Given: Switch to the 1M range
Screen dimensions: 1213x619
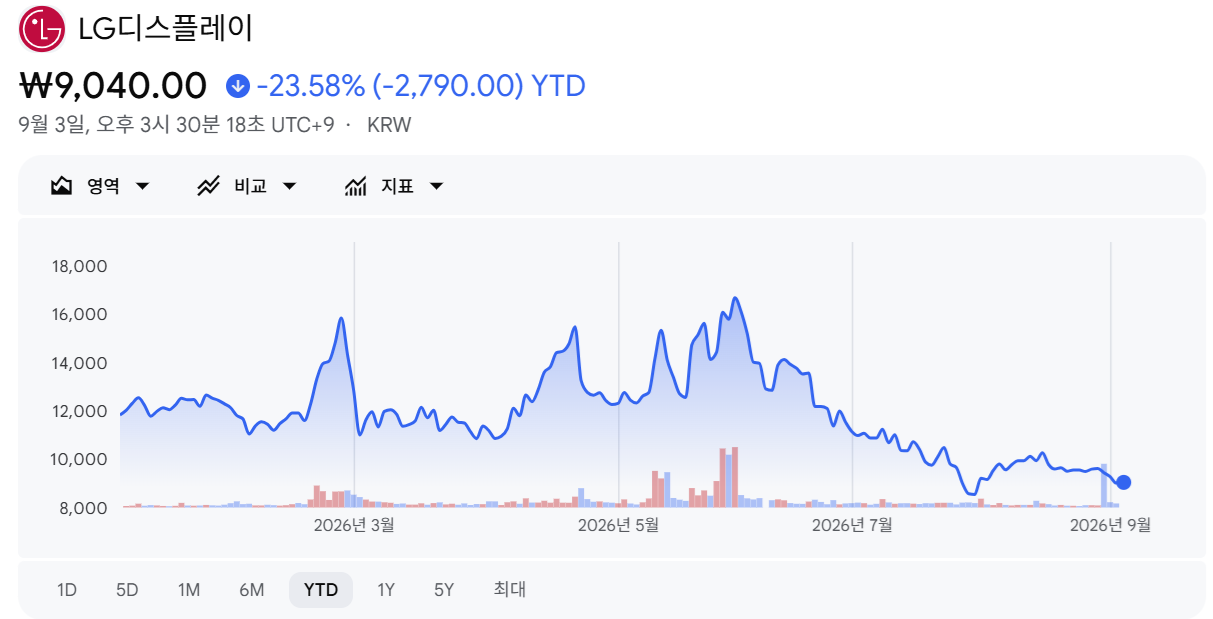Looking at the screenshot, I should pyautogui.click(x=189, y=590).
